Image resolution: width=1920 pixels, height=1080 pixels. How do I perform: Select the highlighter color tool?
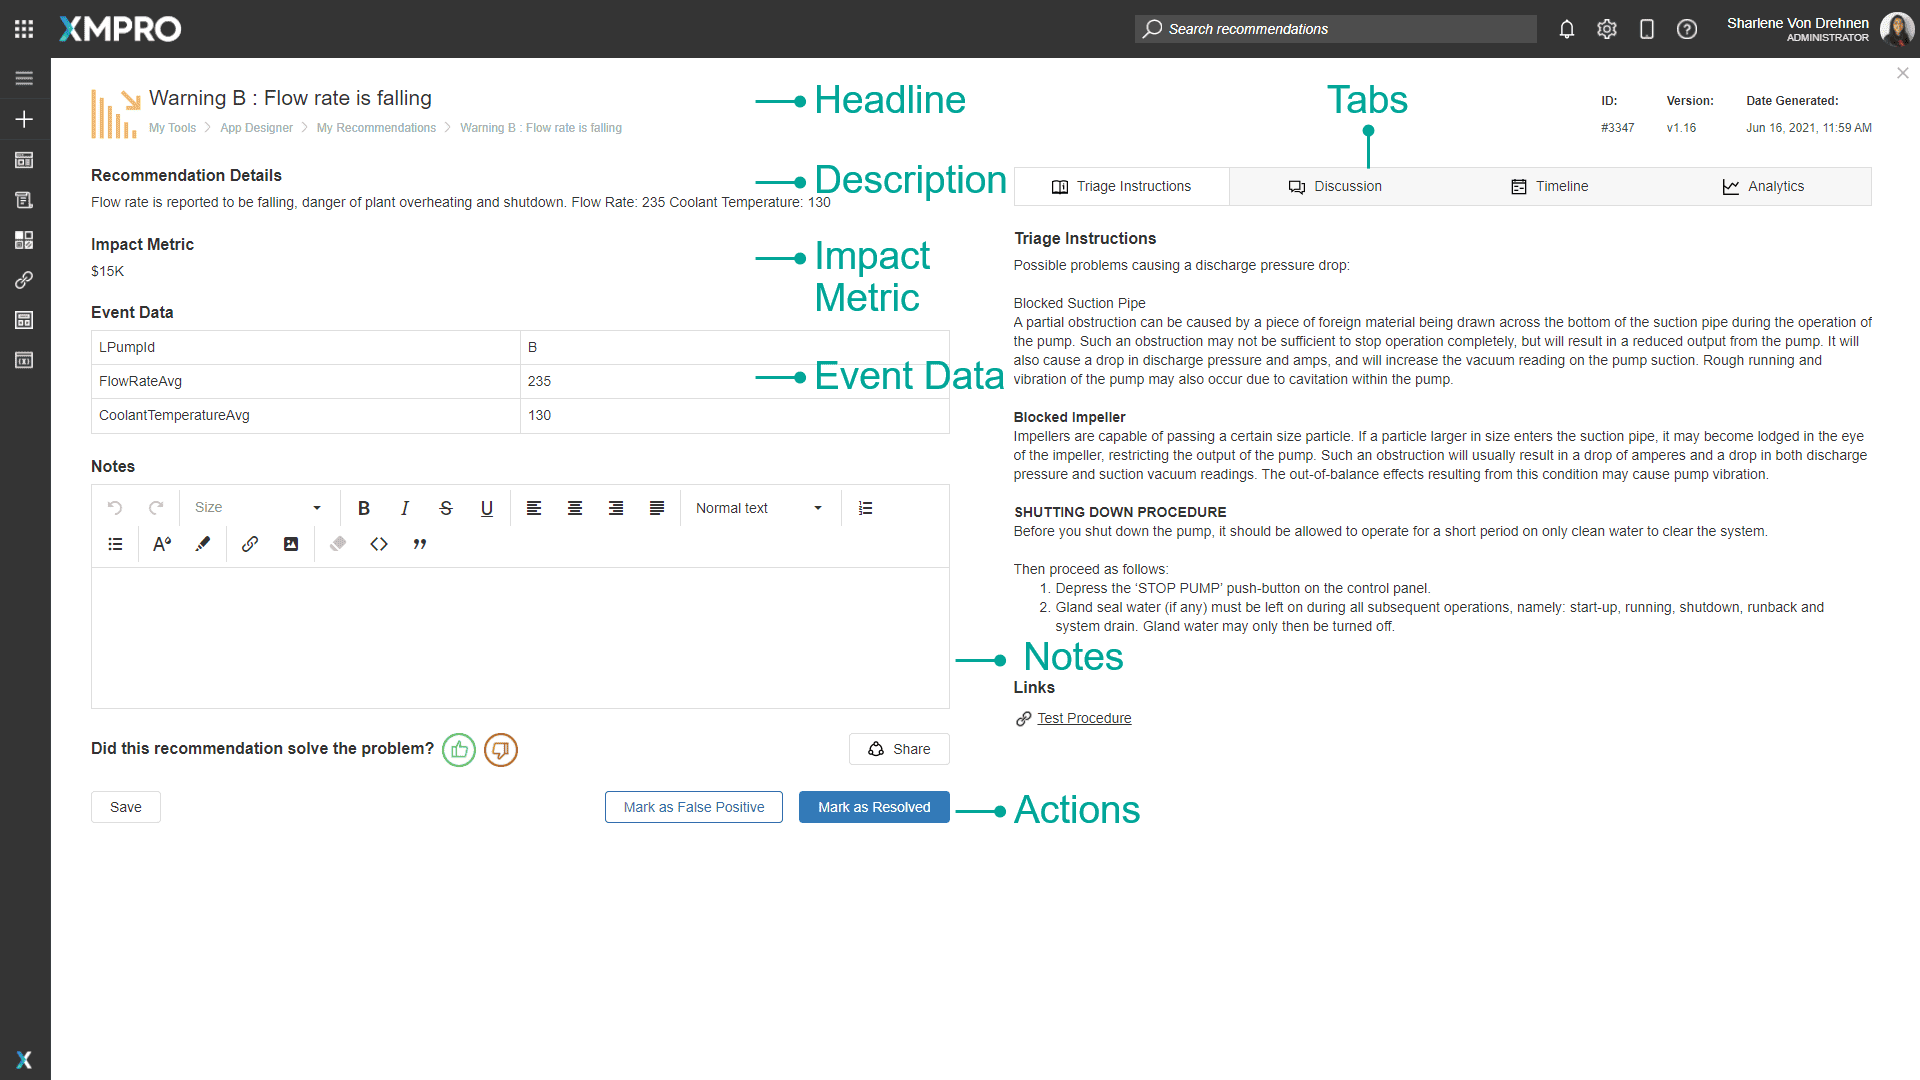(203, 544)
